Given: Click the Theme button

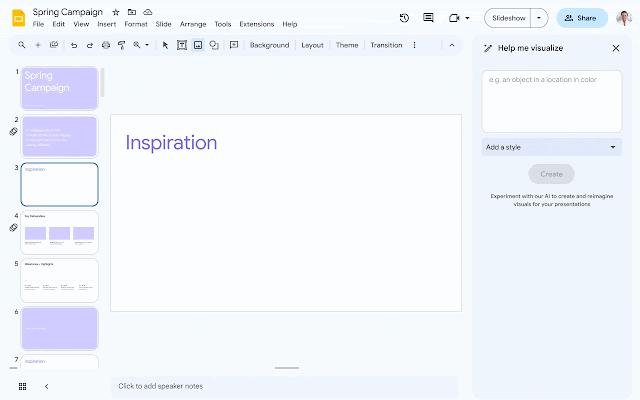Looking at the screenshot, I should (x=347, y=45).
